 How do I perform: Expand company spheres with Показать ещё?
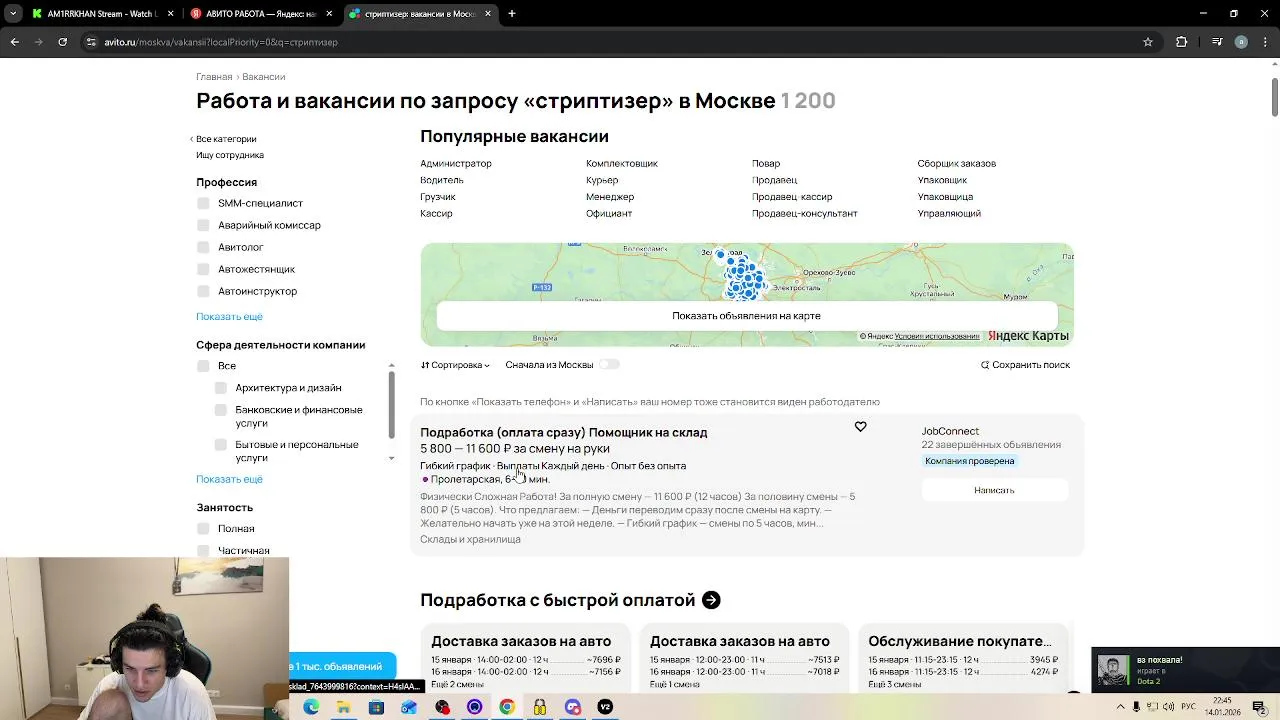pyautogui.click(x=229, y=479)
